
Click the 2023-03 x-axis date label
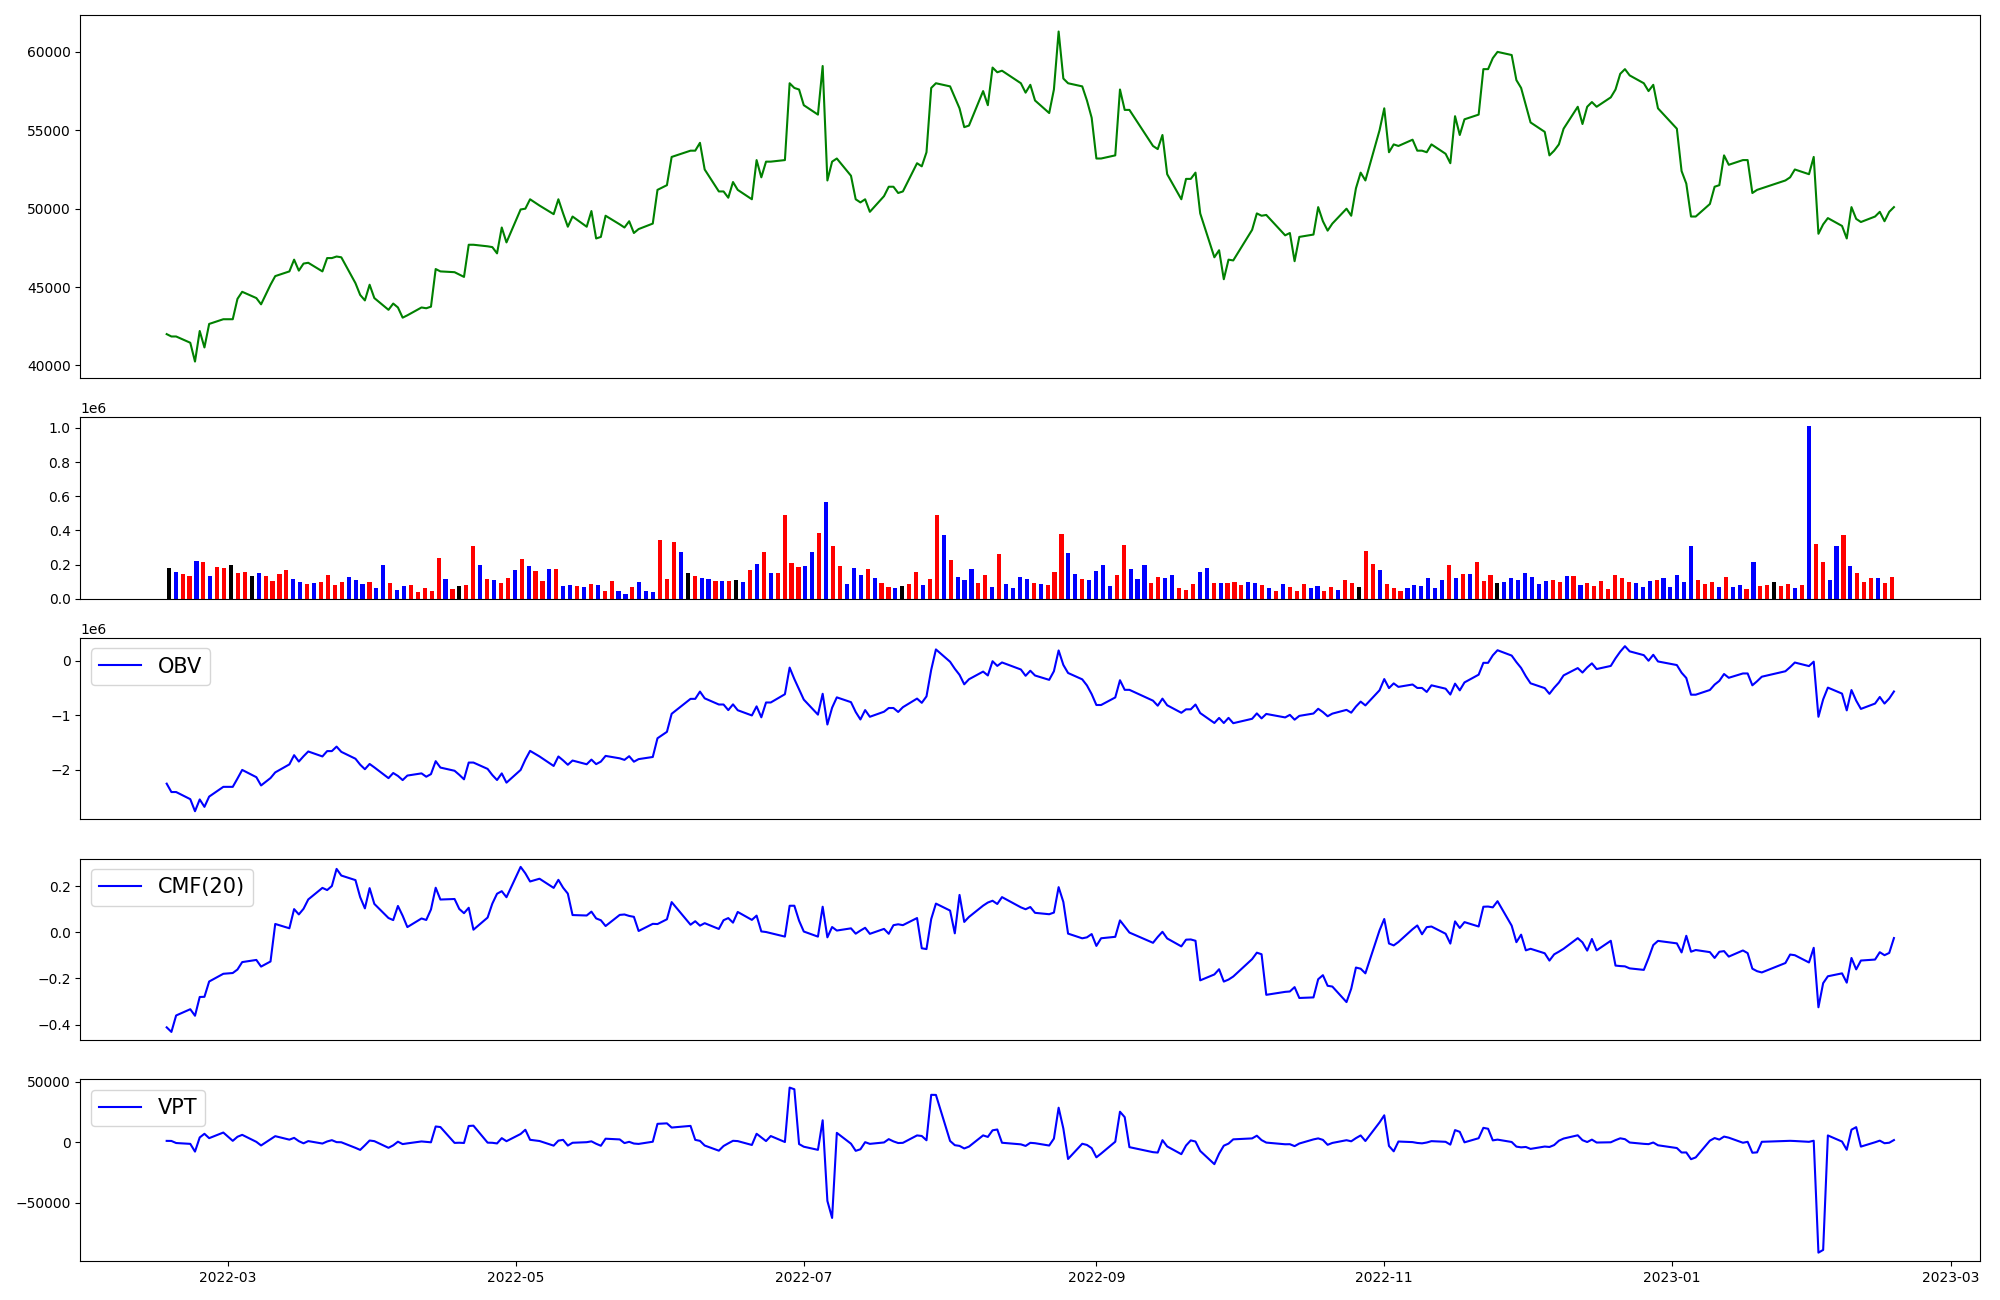(x=1950, y=1276)
